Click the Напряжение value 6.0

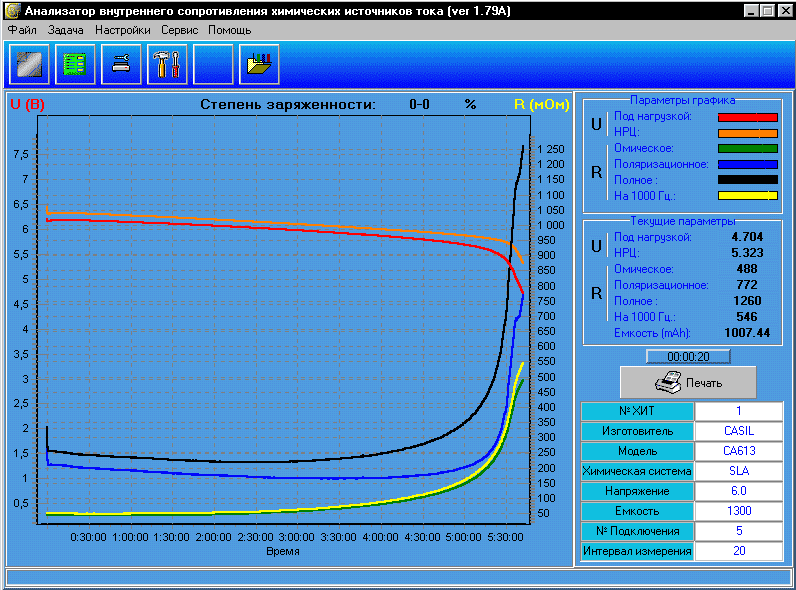coord(739,491)
